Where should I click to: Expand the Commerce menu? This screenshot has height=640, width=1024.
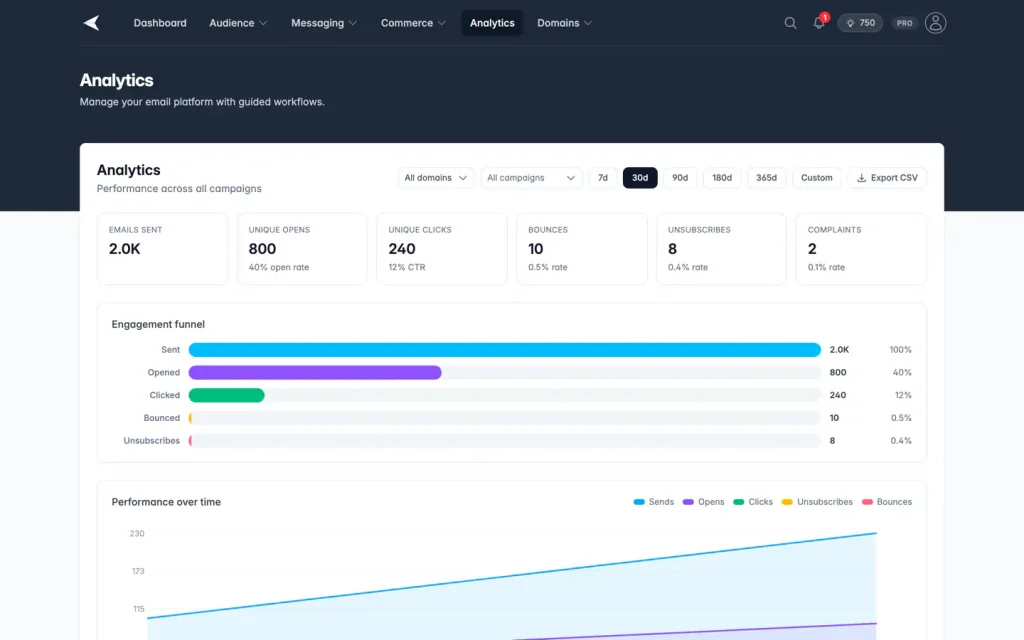pos(413,23)
